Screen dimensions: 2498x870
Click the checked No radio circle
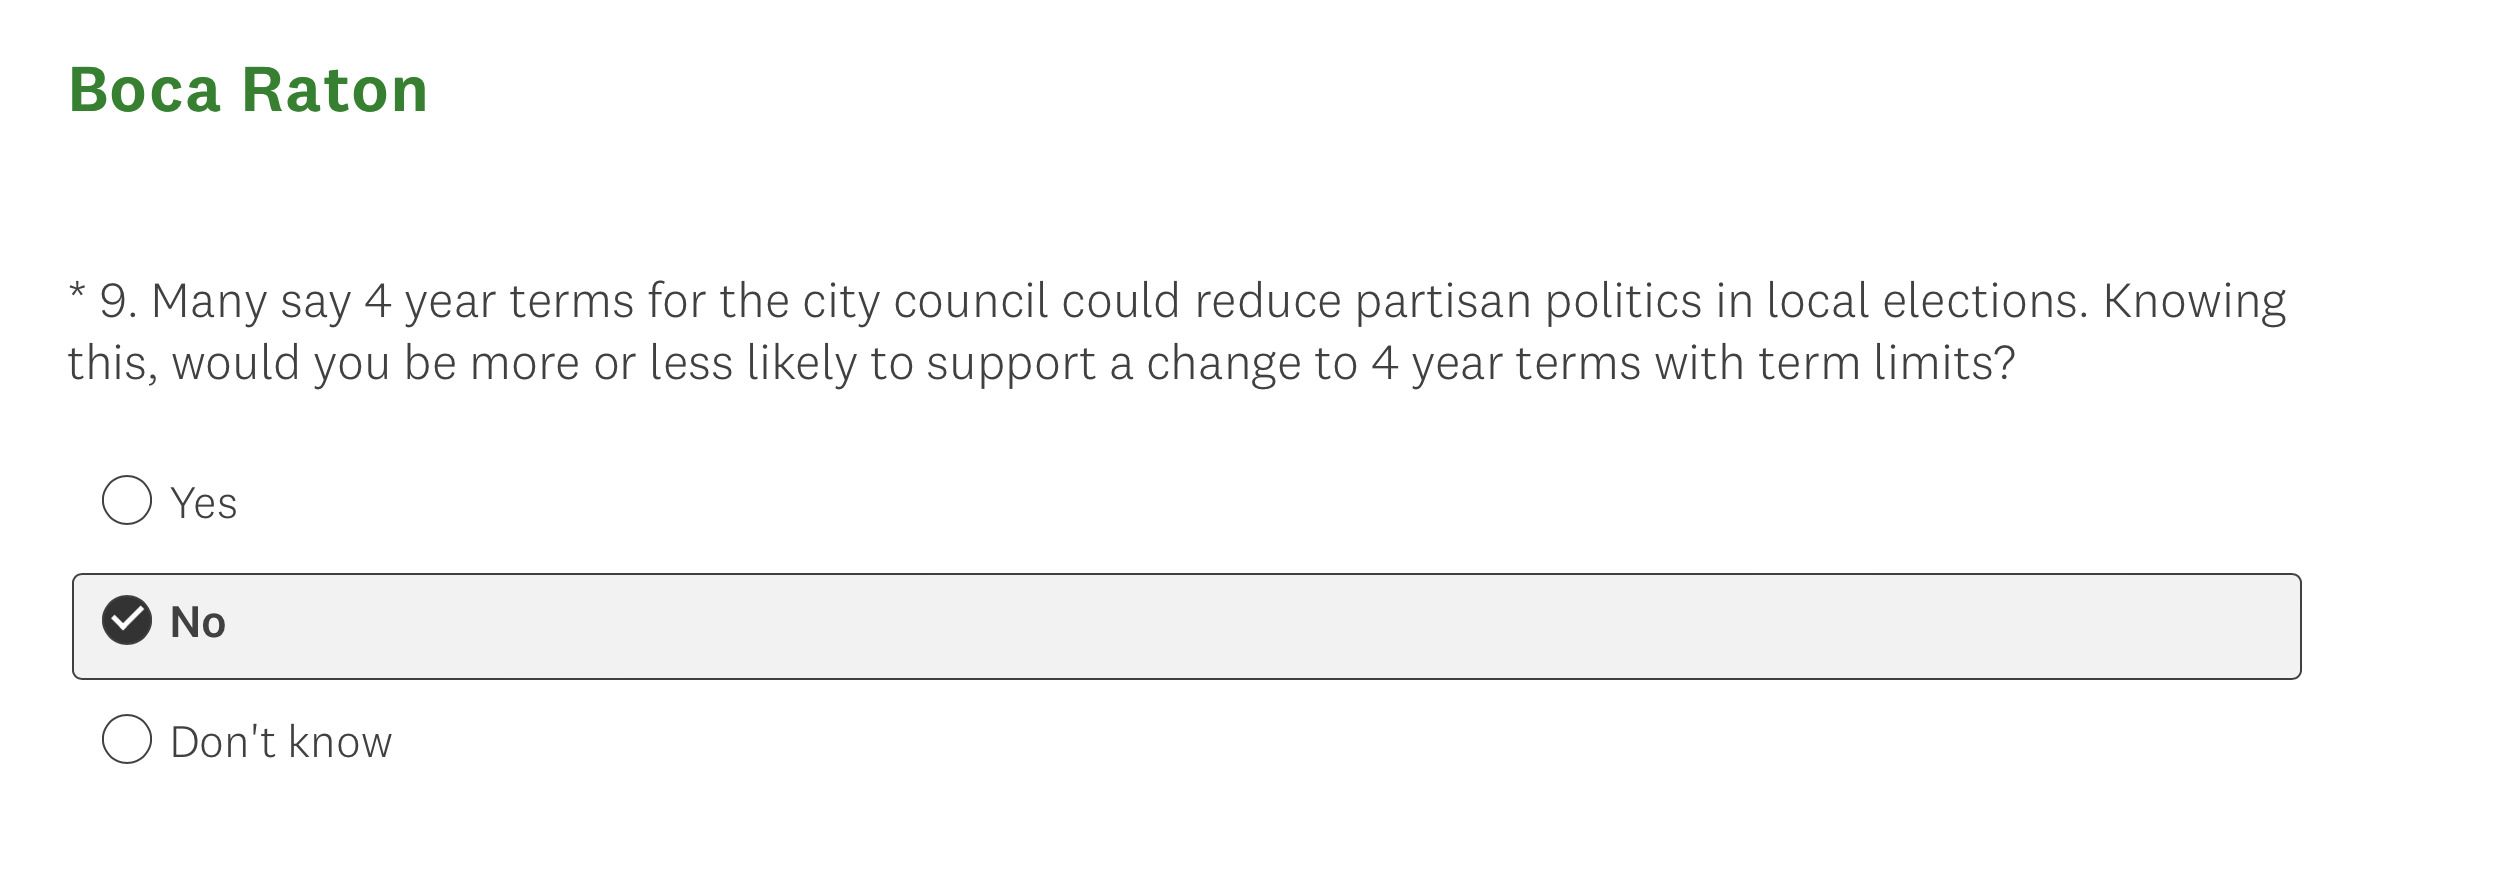tap(127, 620)
